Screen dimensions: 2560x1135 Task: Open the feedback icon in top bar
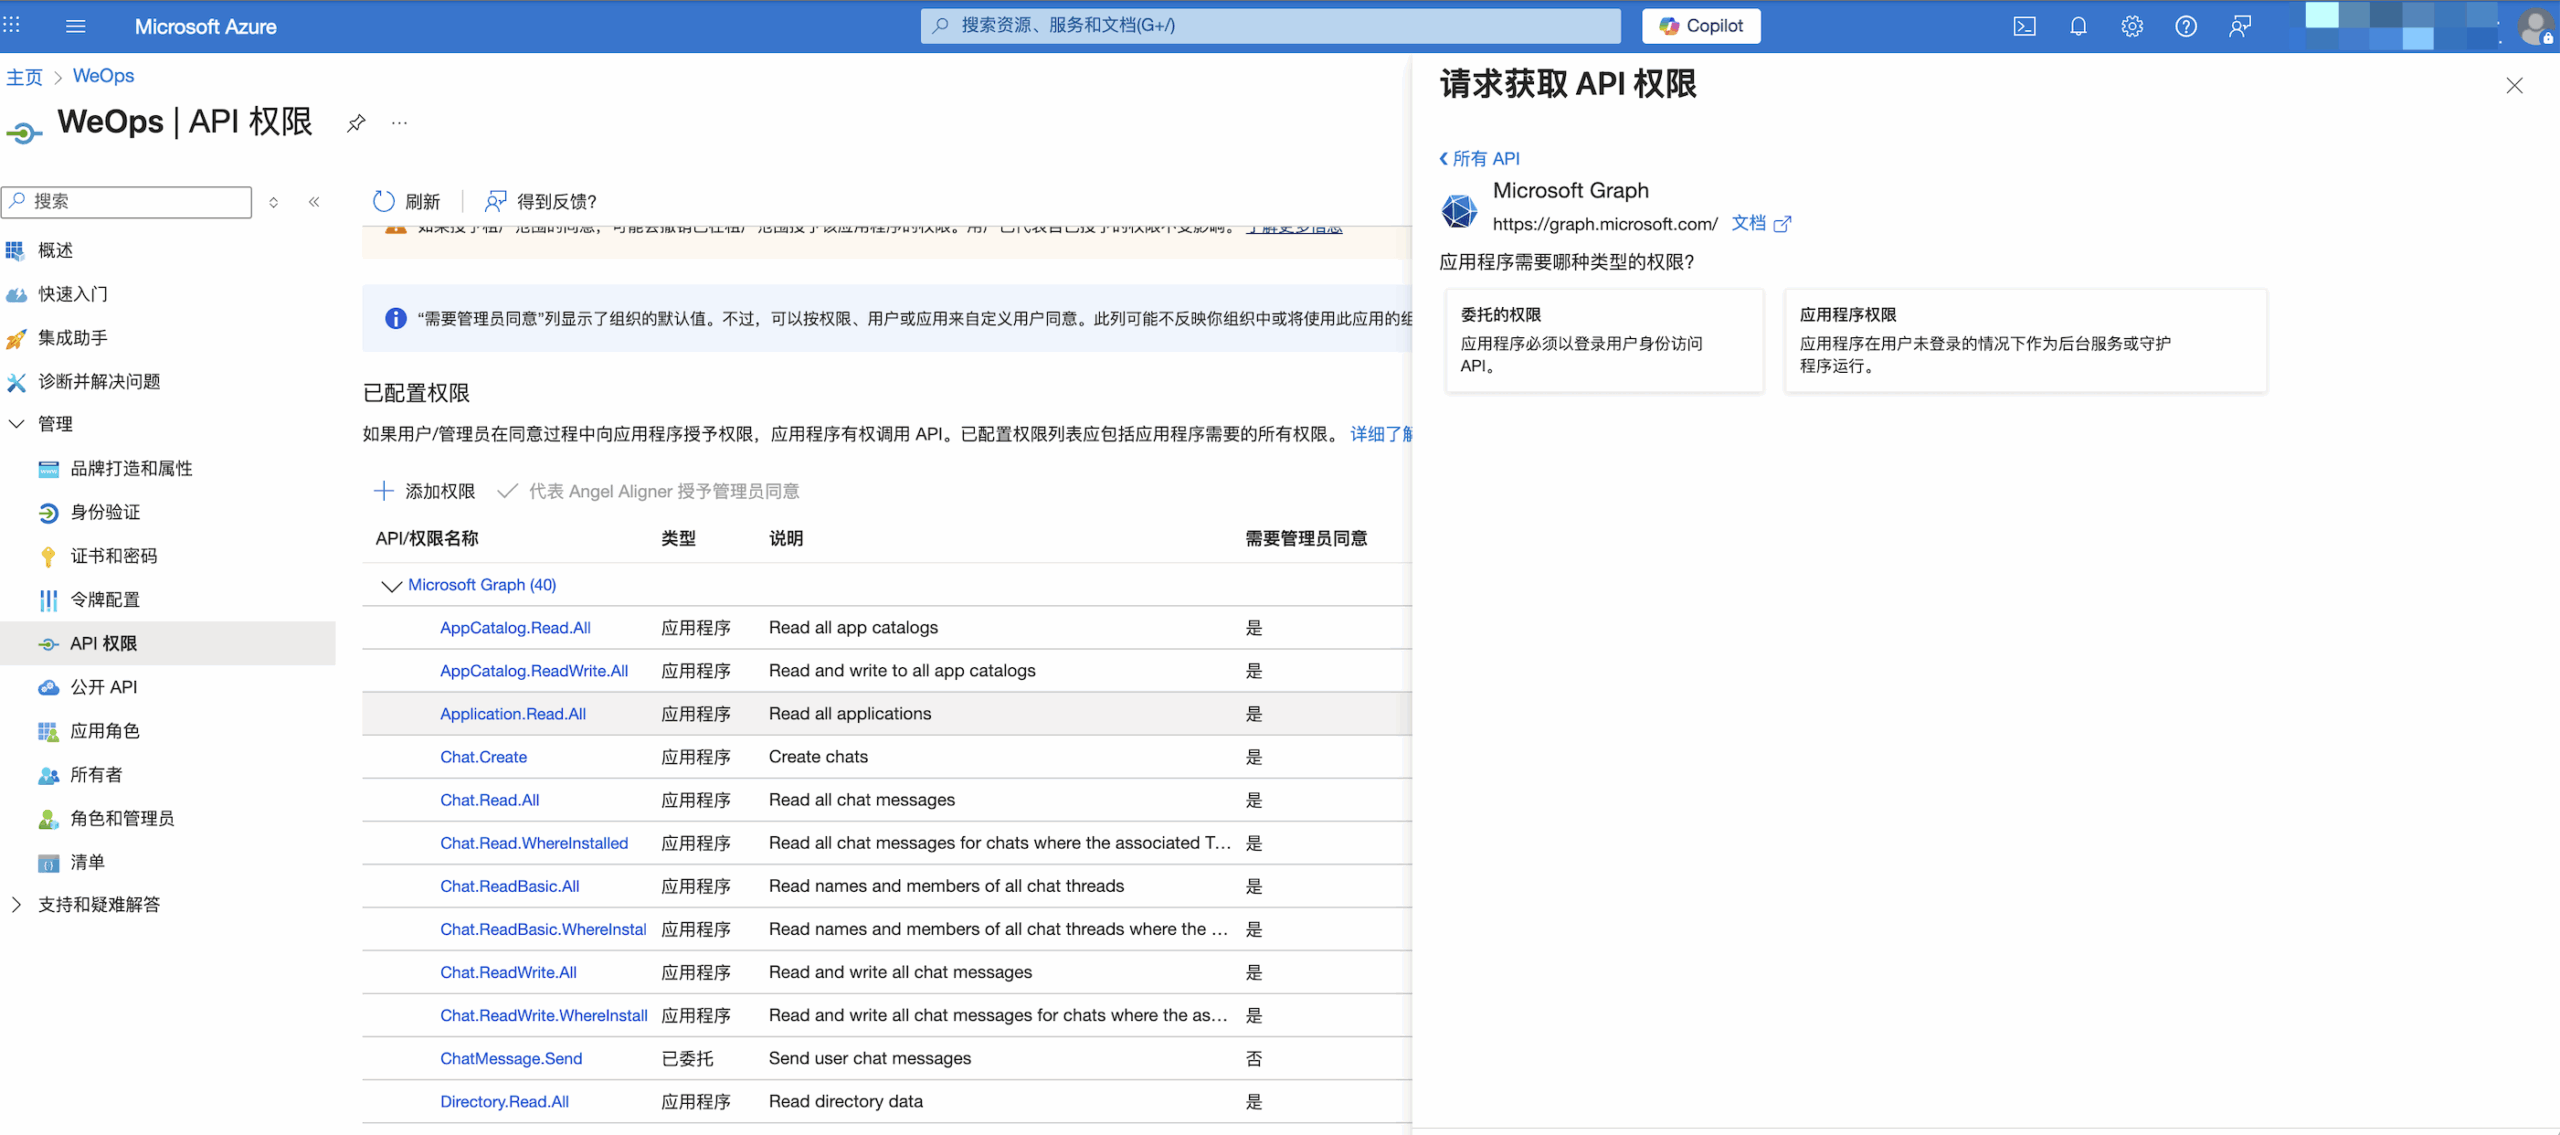click(2240, 26)
